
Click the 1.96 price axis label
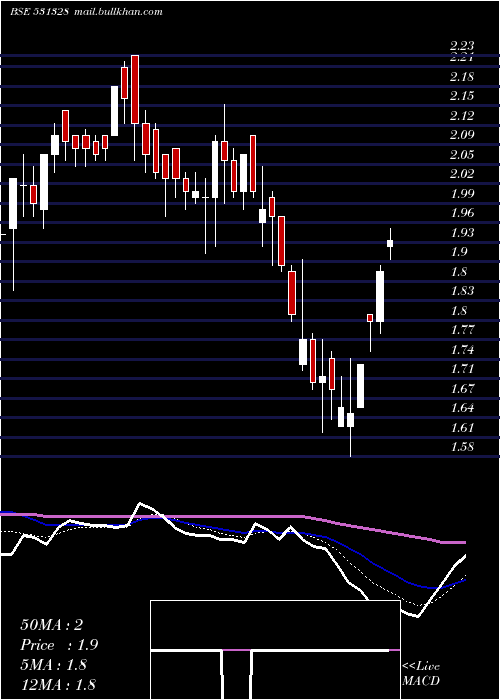coord(462,212)
